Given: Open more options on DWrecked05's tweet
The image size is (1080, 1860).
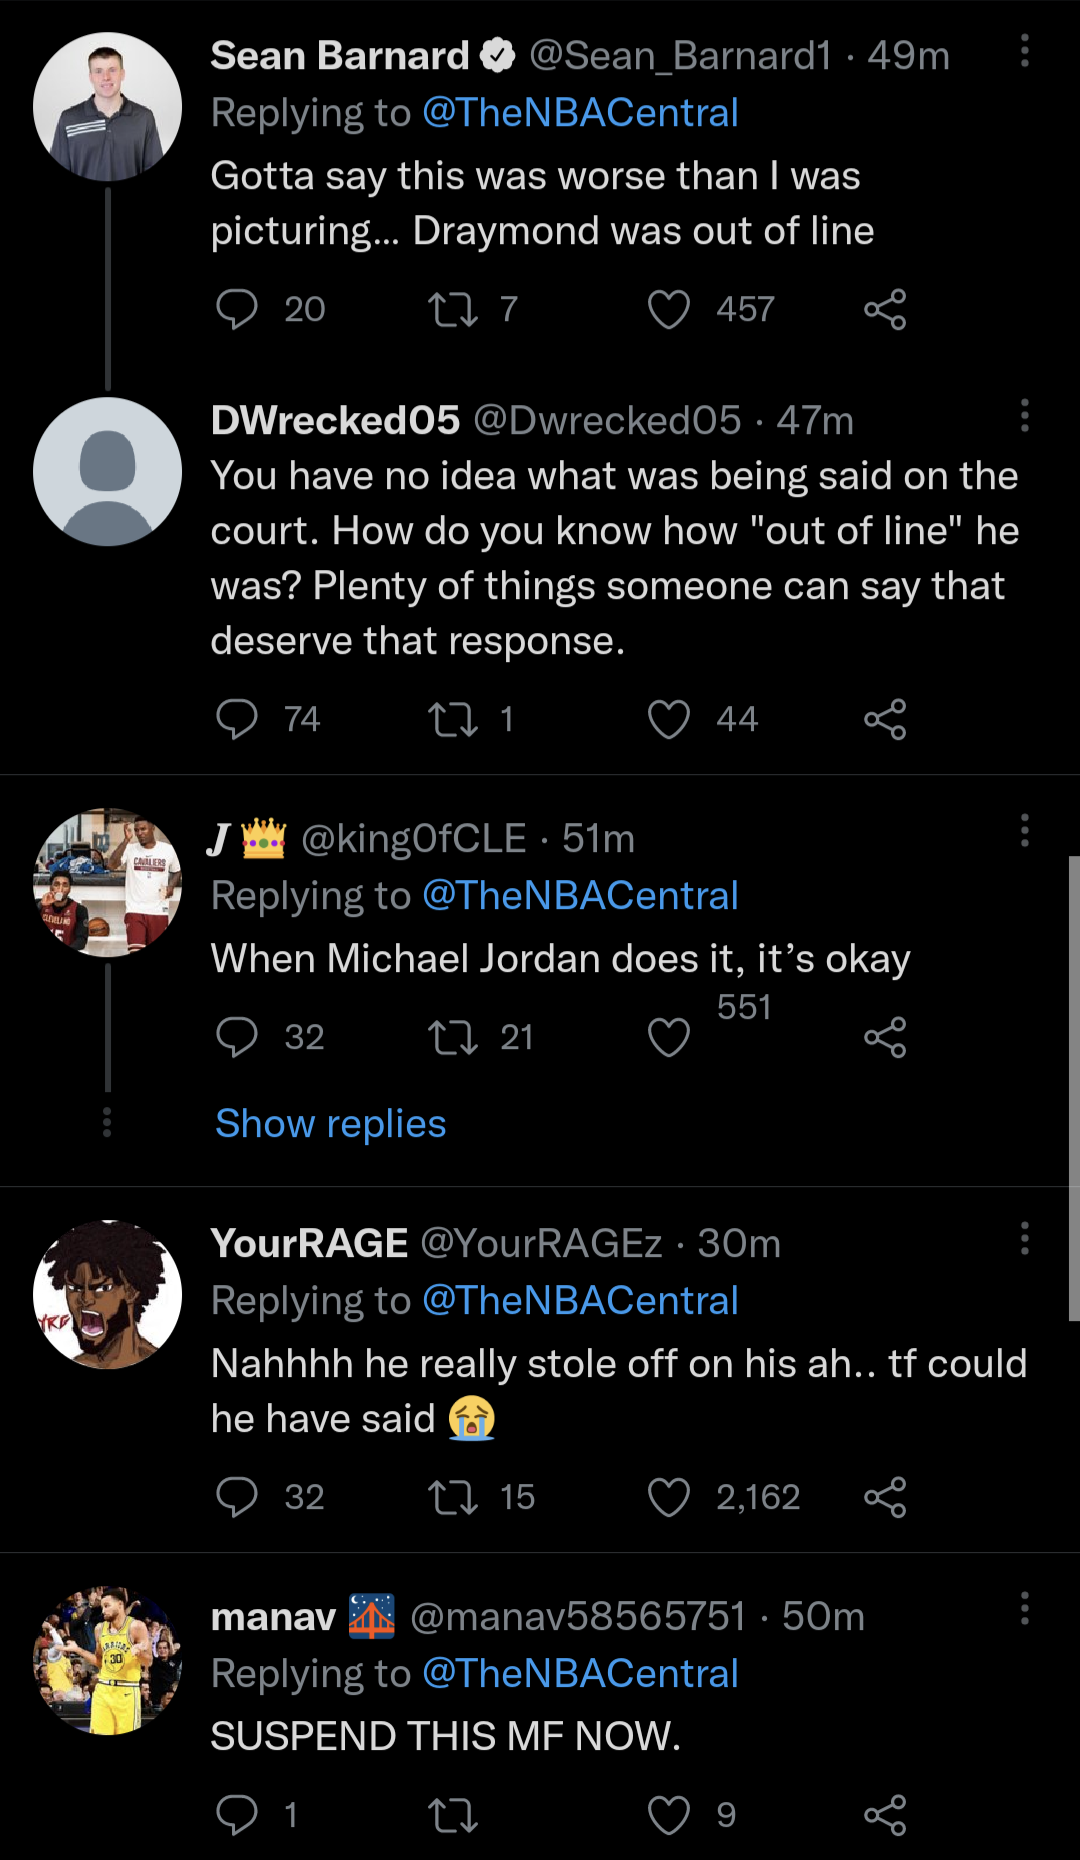Looking at the screenshot, I should (x=1024, y=415).
